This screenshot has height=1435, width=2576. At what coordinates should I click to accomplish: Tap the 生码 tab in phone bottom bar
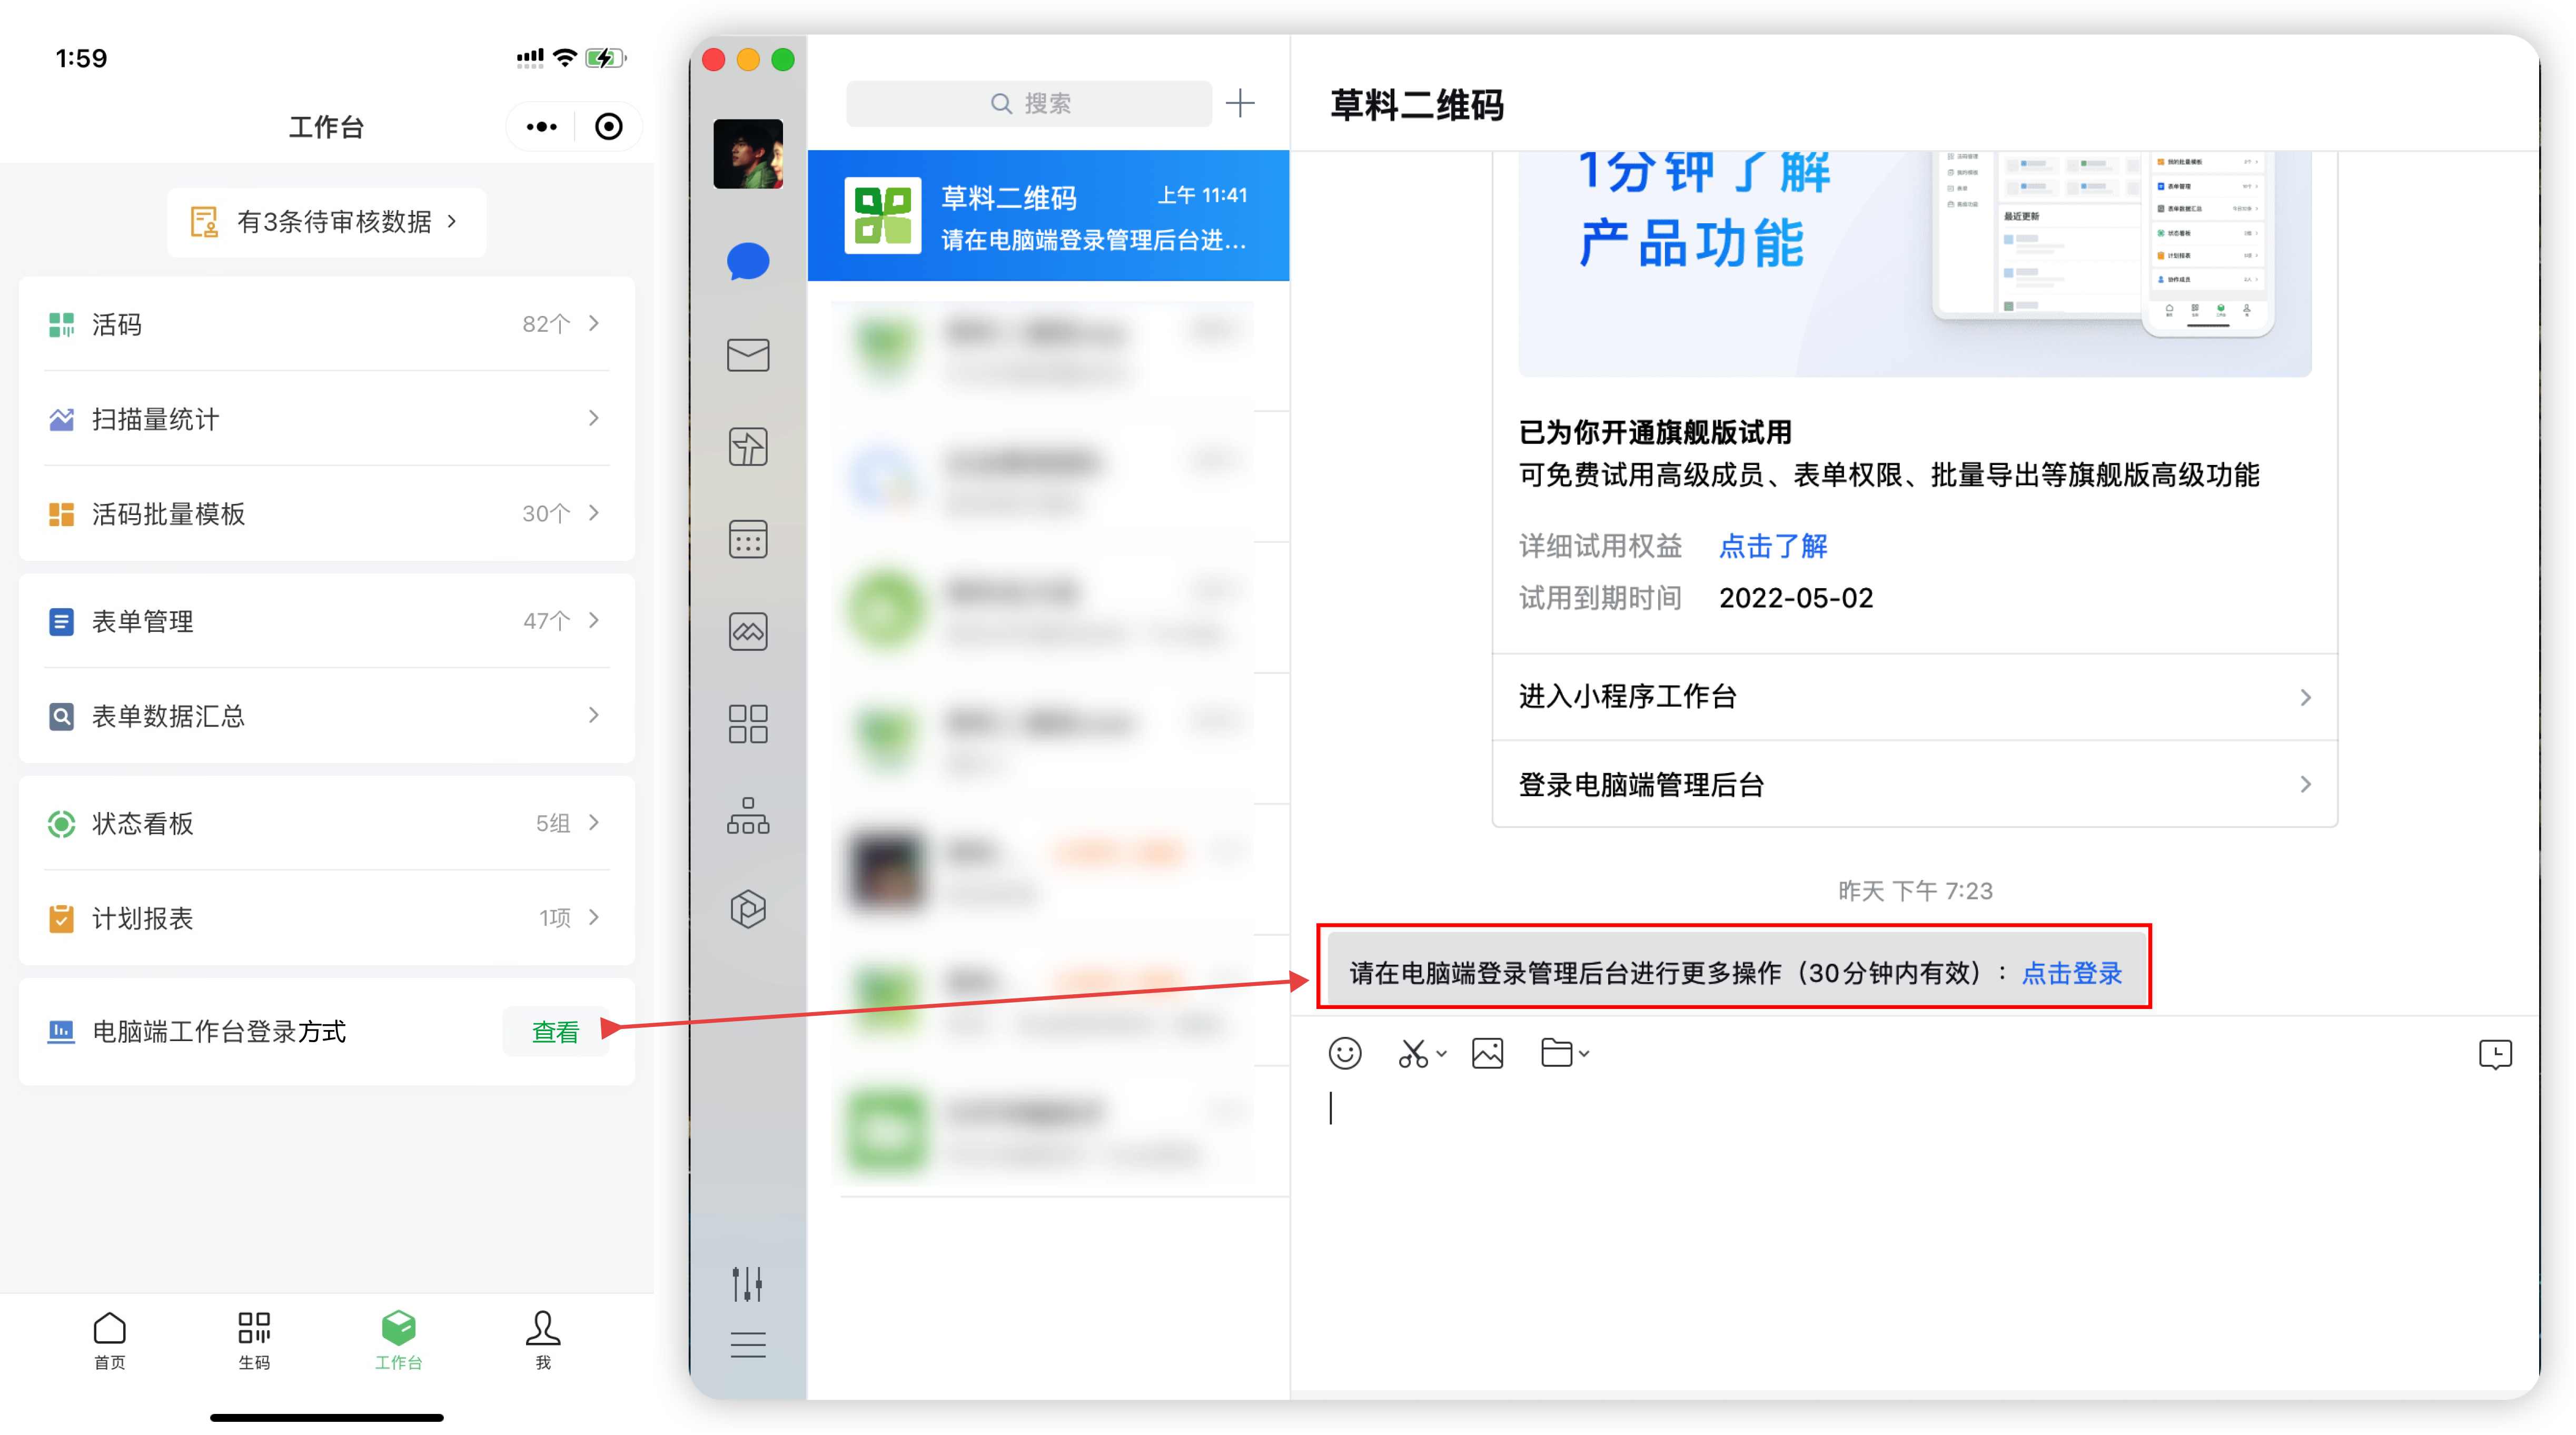pos(254,1340)
